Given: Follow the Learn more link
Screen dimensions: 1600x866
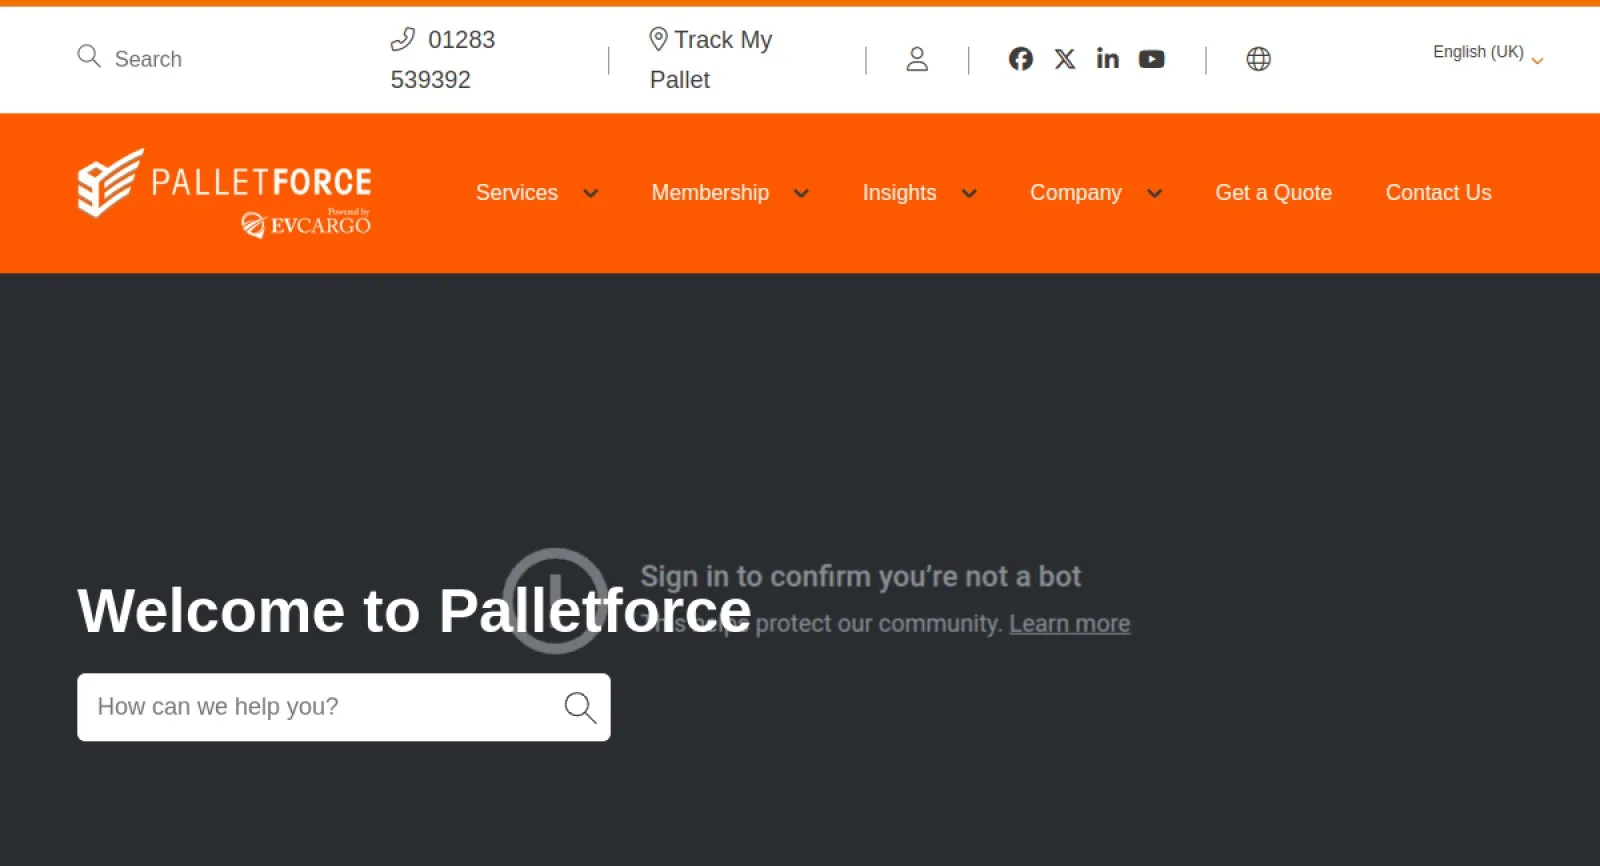Looking at the screenshot, I should point(1069,623).
